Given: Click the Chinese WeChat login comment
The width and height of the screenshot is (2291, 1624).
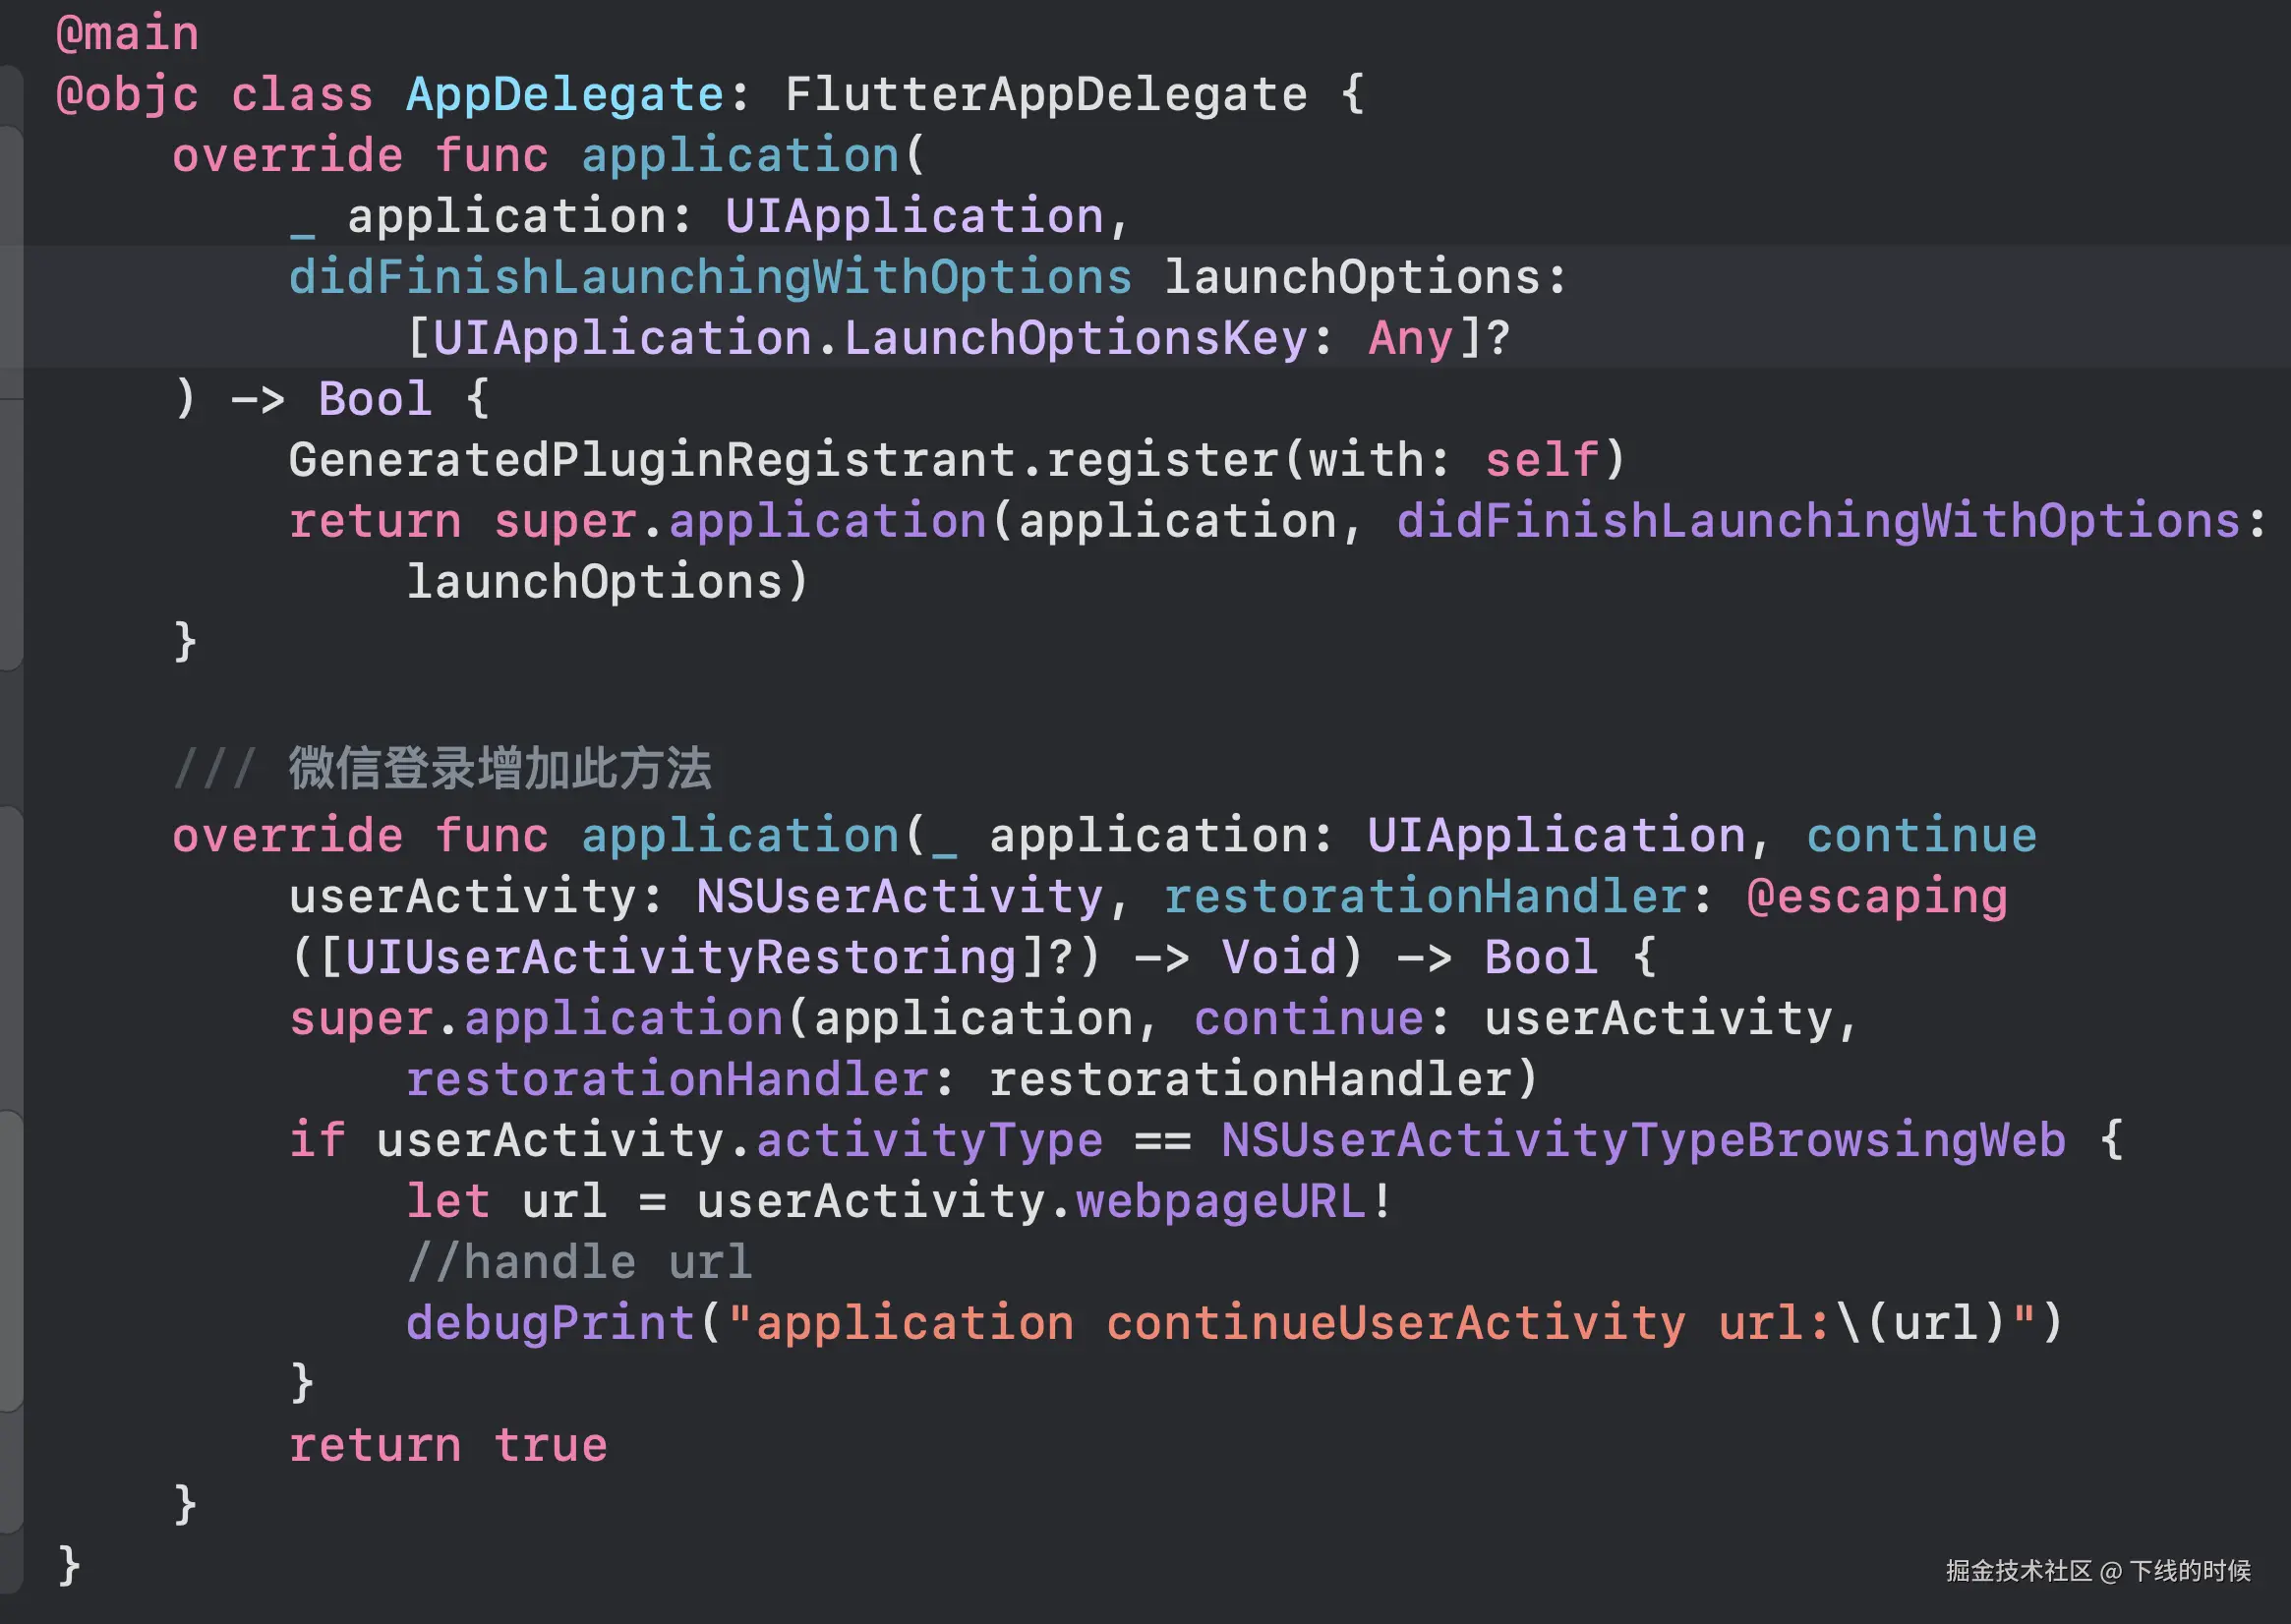Looking at the screenshot, I should (x=499, y=768).
